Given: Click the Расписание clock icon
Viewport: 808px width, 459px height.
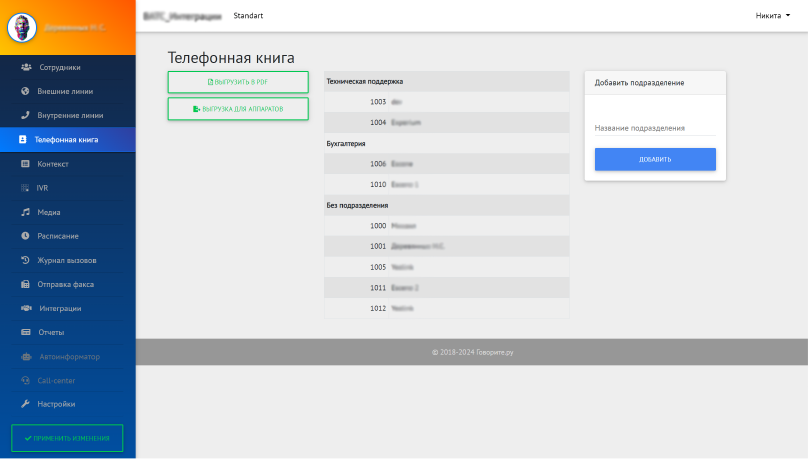Looking at the screenshot, I should pos(25,236).
